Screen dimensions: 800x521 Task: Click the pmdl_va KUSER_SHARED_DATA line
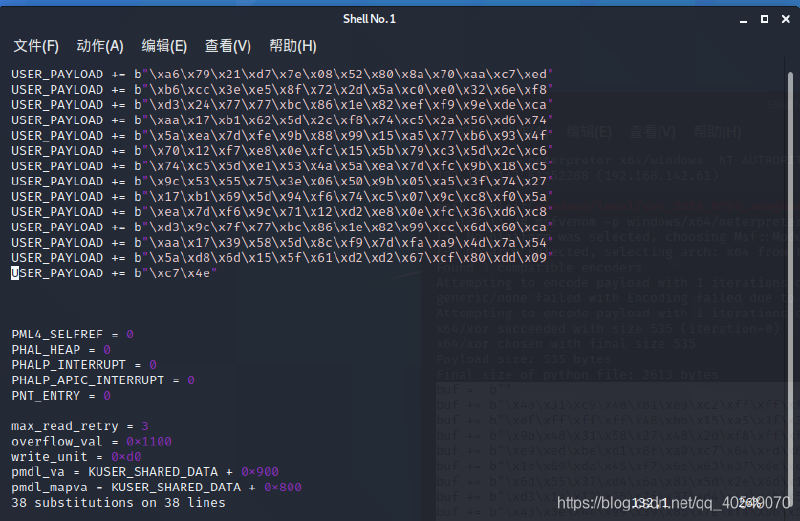click(x=145, y=472)
